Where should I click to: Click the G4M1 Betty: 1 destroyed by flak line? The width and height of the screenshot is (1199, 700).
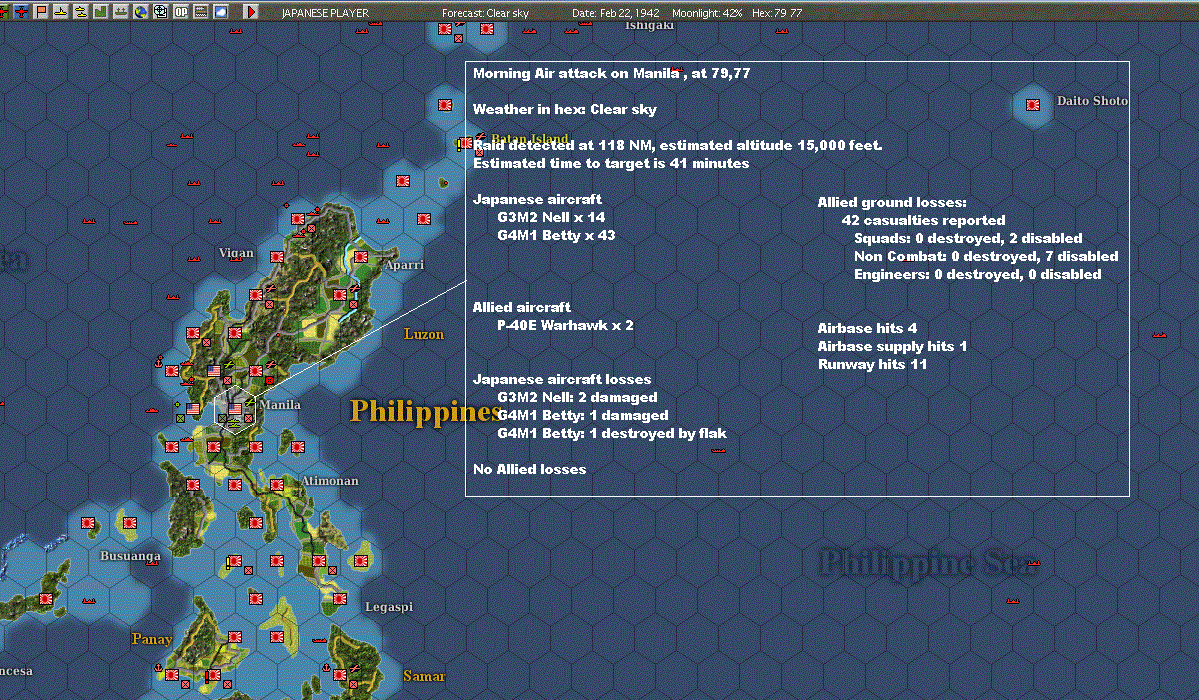pyautogui.click(x=612, y=434)
